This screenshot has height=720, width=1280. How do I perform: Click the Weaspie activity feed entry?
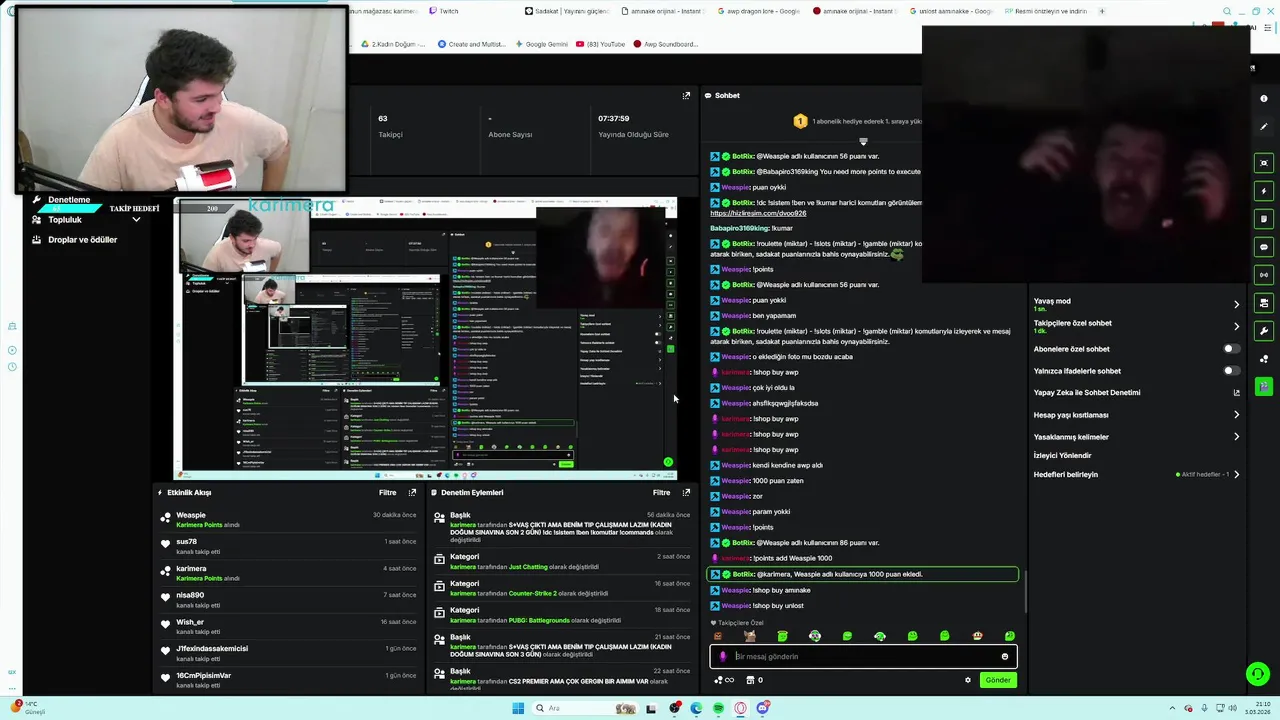click(x=290, y=519)
